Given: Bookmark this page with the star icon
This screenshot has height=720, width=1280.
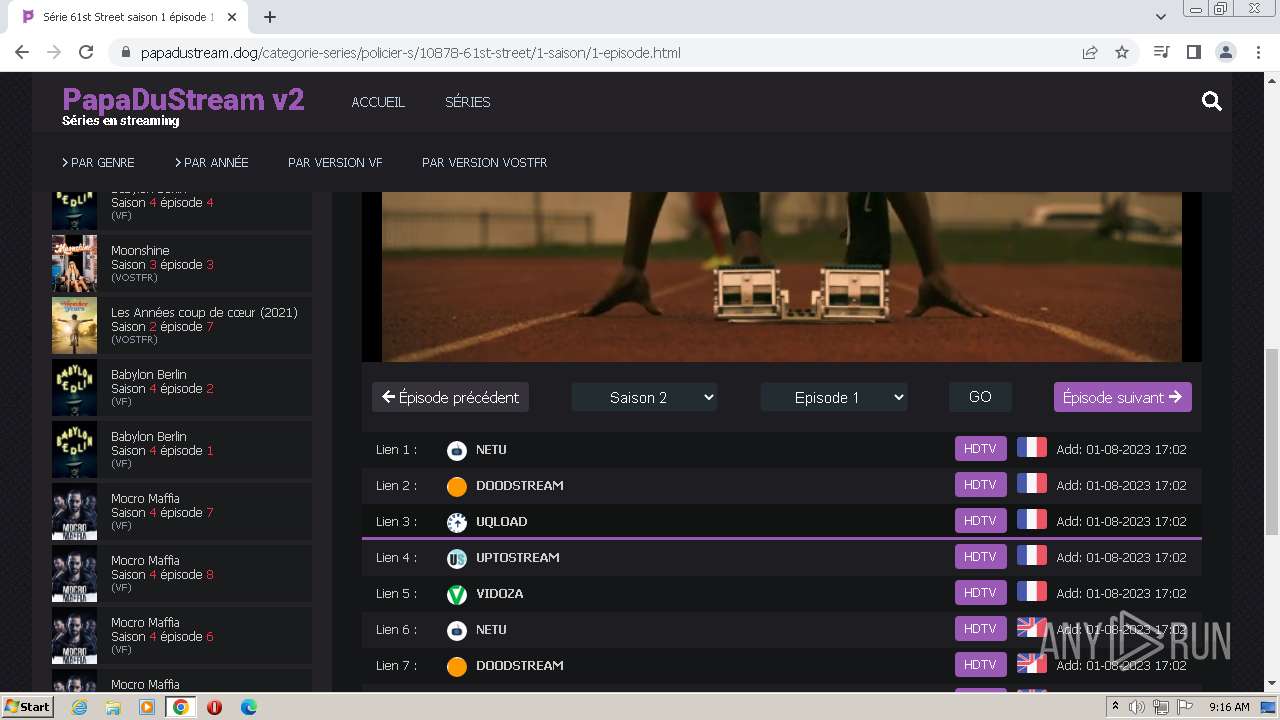Looking at the screenshot, I should coord(1122,52).
